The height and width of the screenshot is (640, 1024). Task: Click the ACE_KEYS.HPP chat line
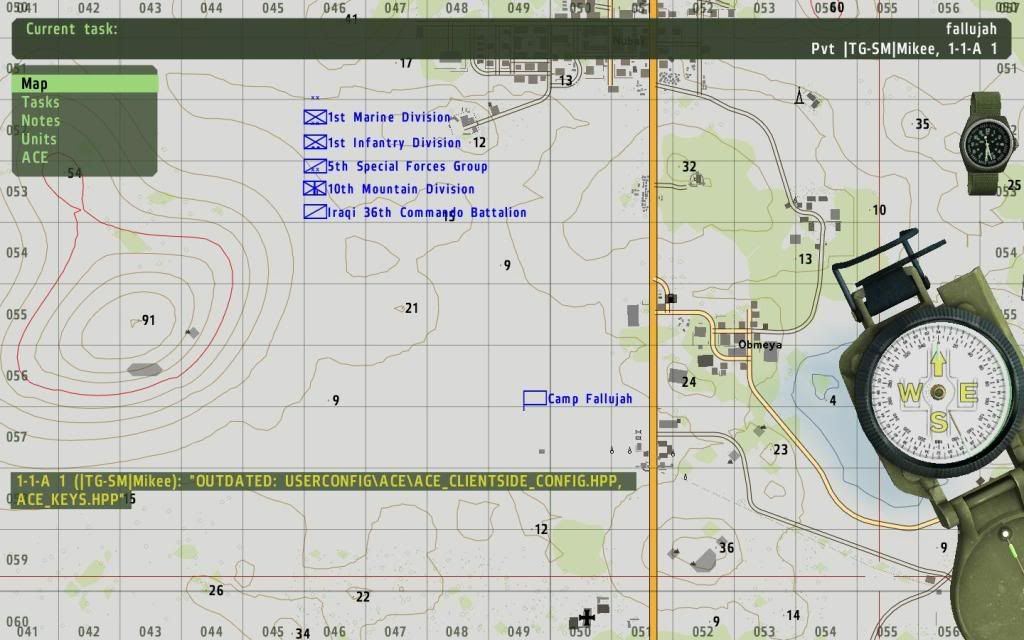coord(68,500)
